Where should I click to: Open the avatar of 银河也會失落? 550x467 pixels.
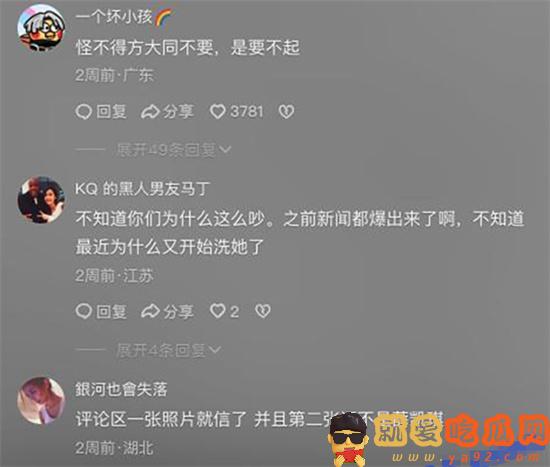pos(41,400)
